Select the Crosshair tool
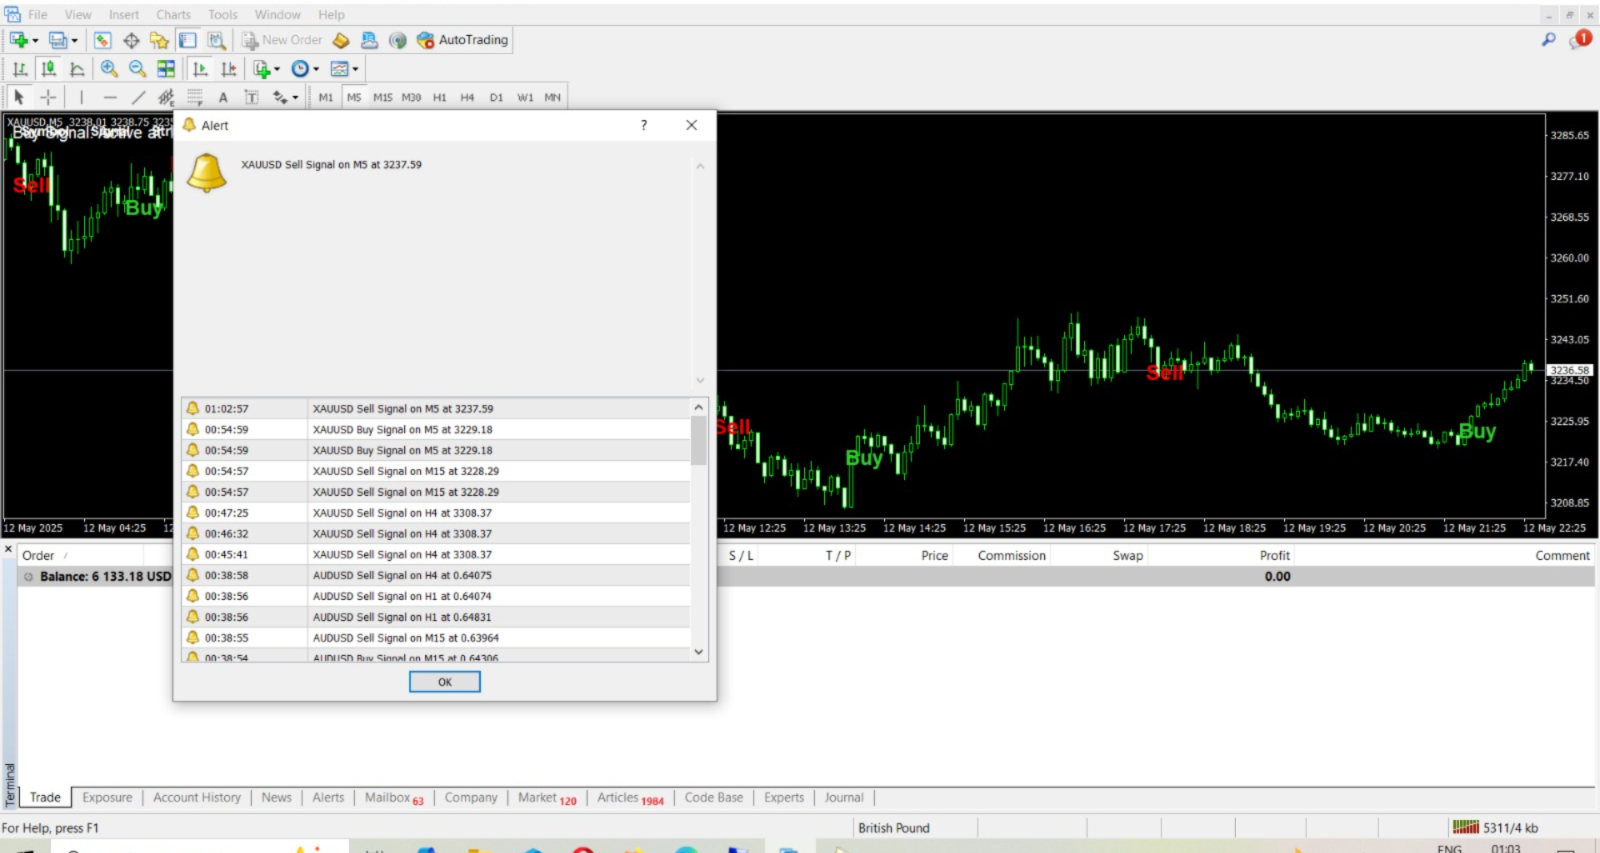 coord(48,97)
